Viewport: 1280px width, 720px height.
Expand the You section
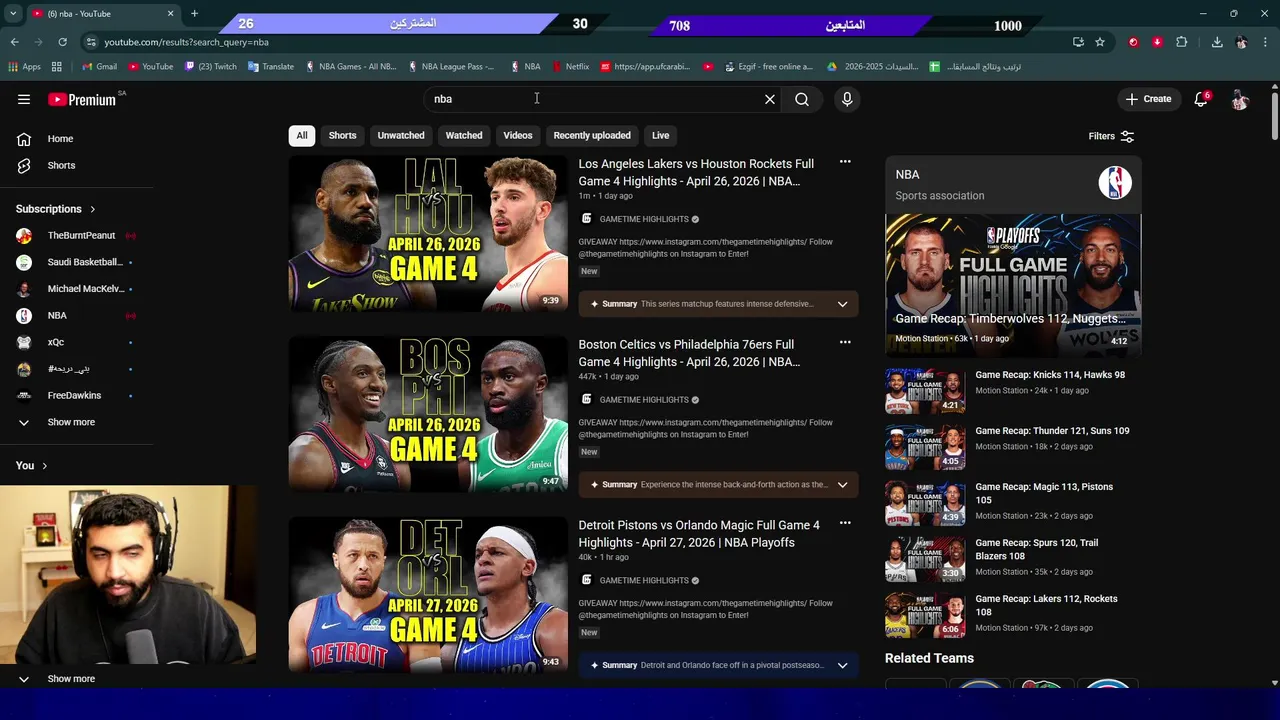(32, 465)
